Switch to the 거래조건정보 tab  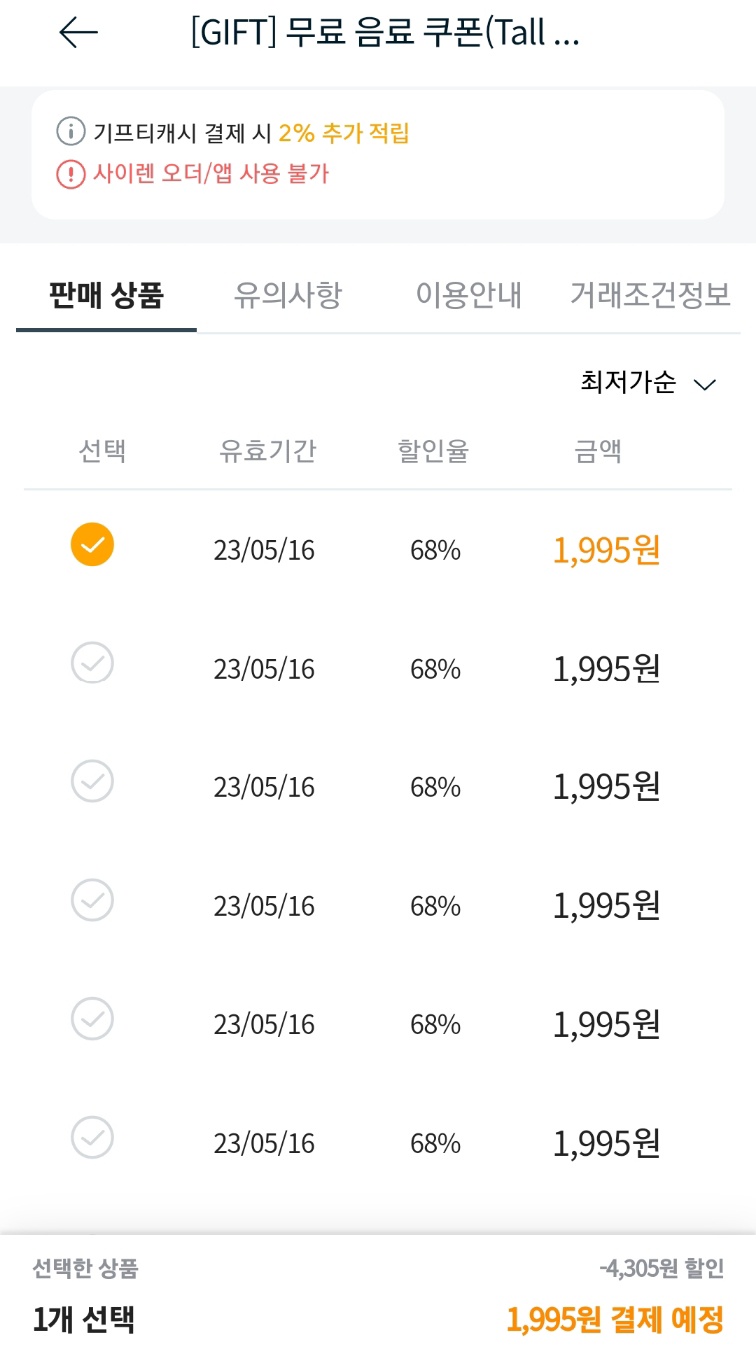coord(650,295)
